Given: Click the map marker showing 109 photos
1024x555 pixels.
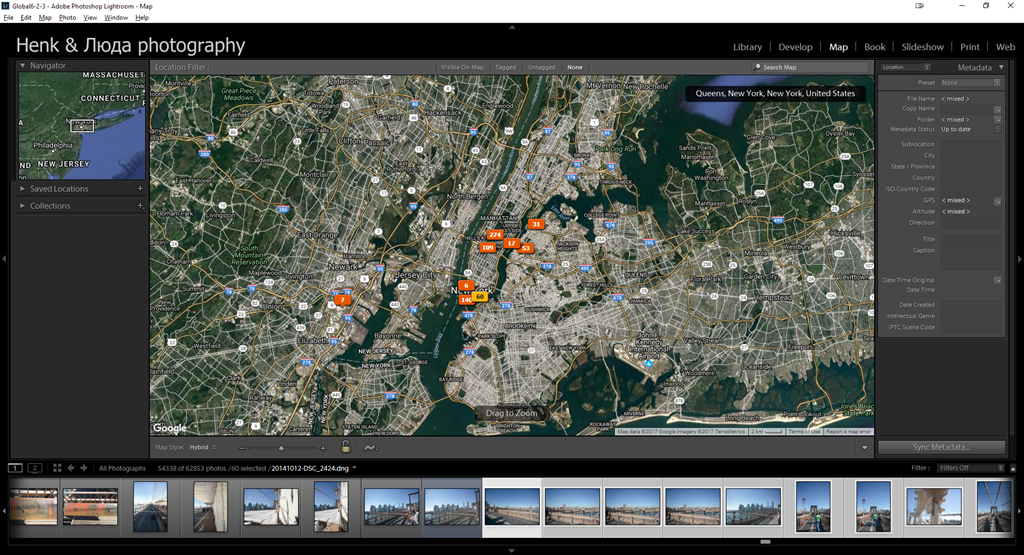Looking at the screenshot, I should point(487,247).
